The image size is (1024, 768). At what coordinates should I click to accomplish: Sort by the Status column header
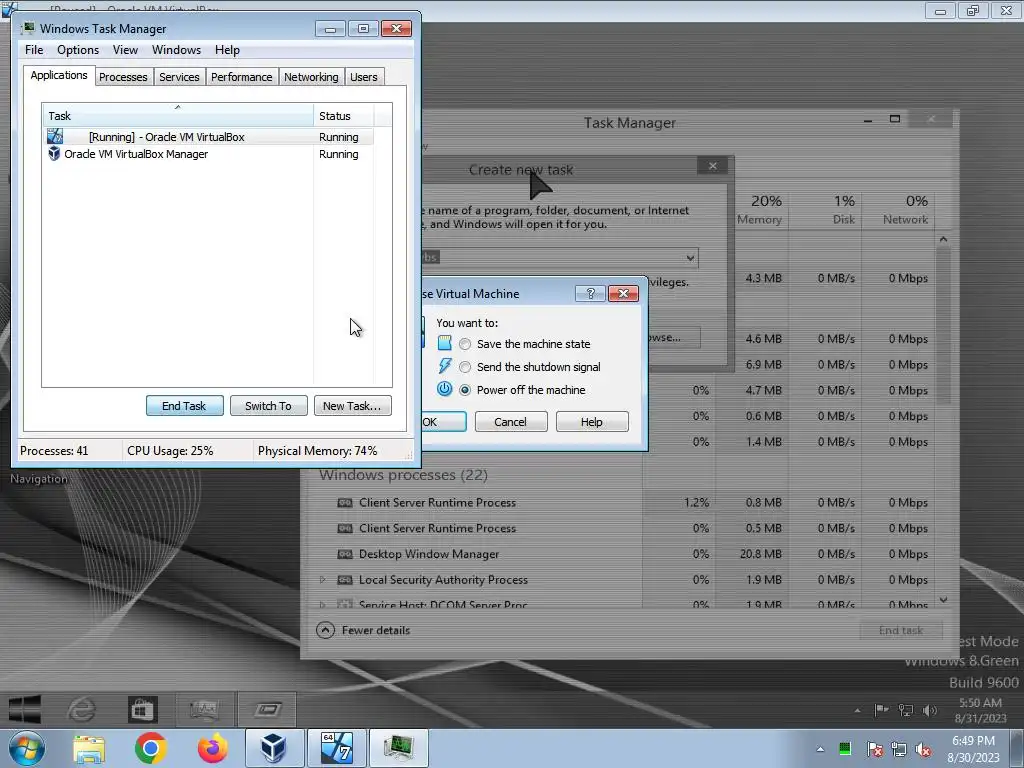tap(344, 116)
